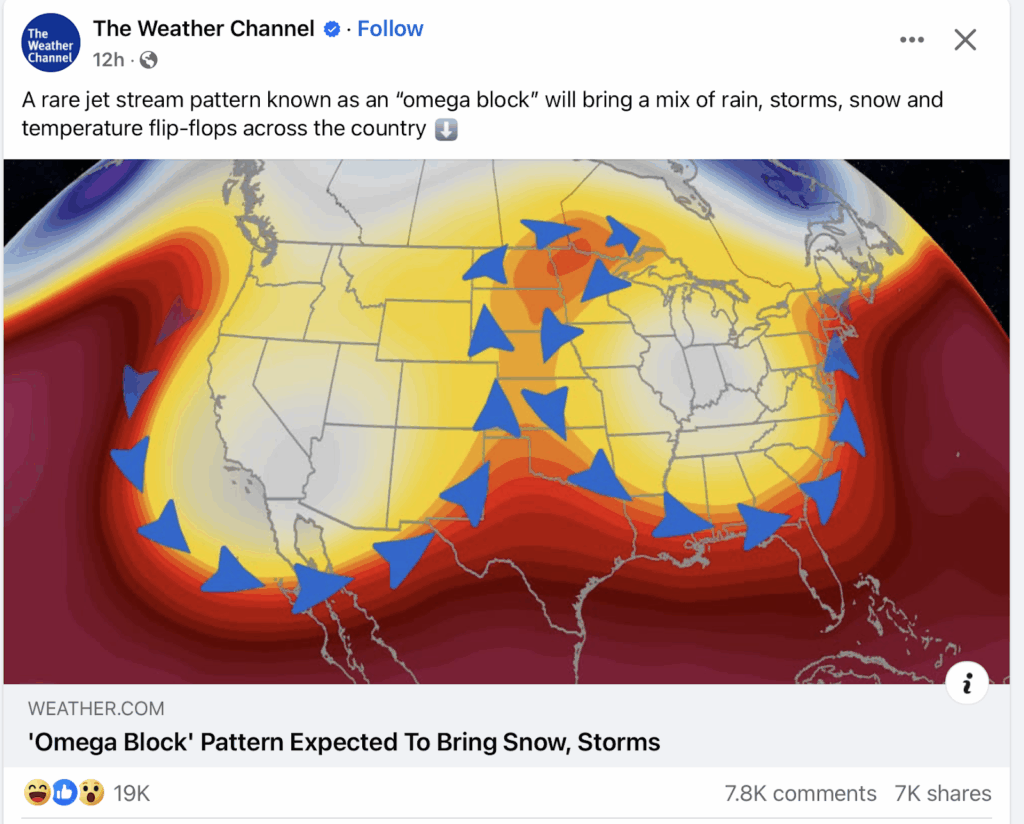Screen dimensions: 1024x824
Task: Open the omega block jet stream map image
Action: [x=507, y=422]
